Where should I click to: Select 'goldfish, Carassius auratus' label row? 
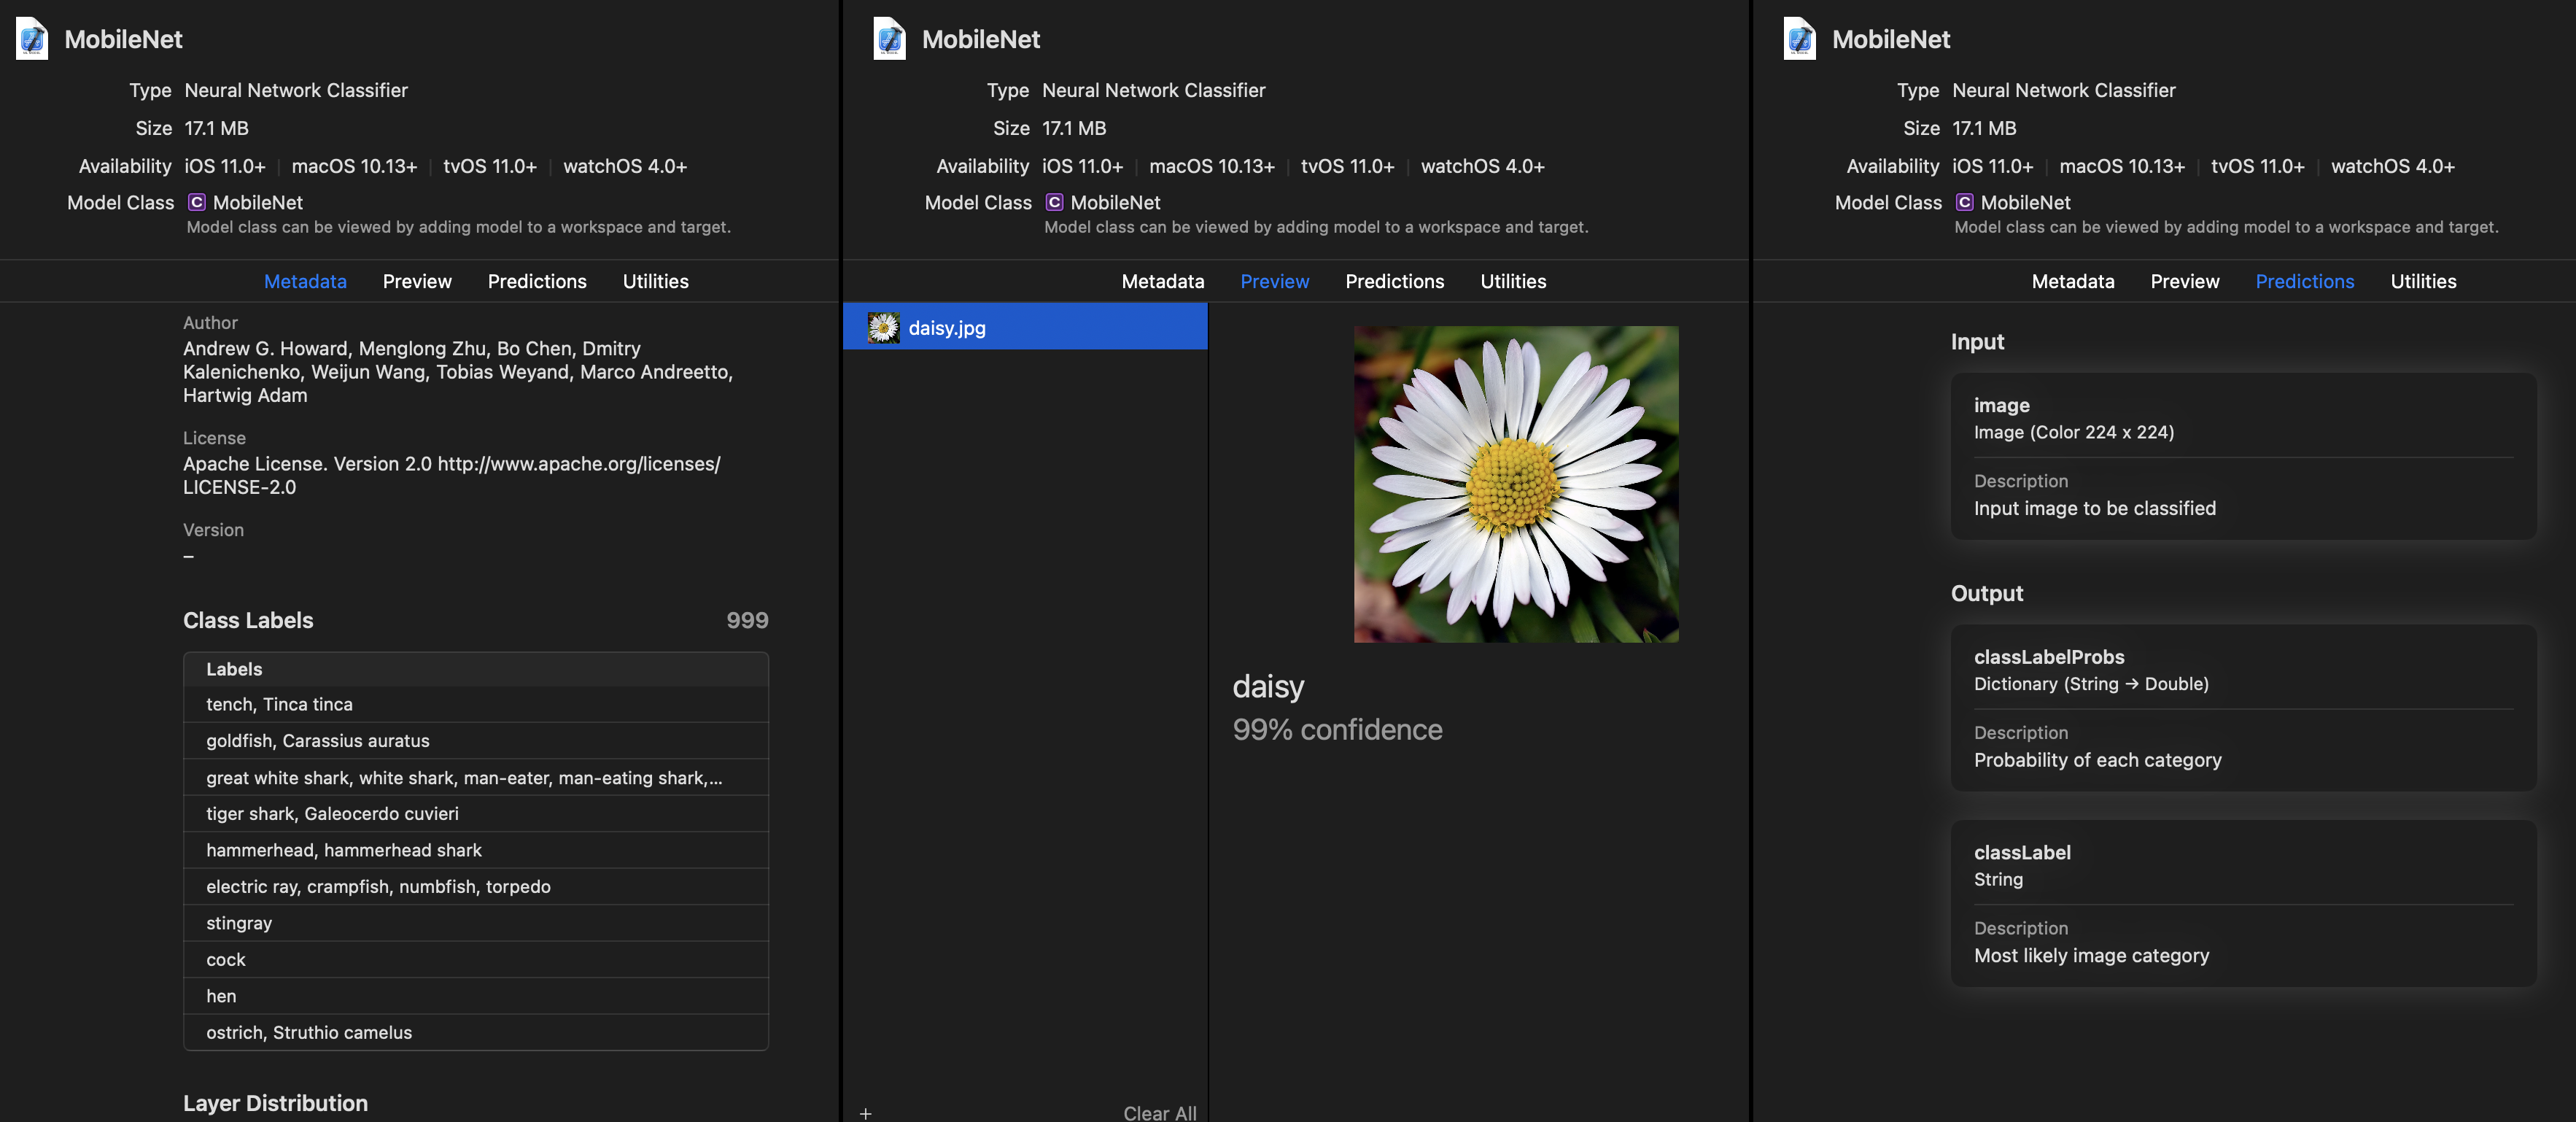(x=476, y=740)
